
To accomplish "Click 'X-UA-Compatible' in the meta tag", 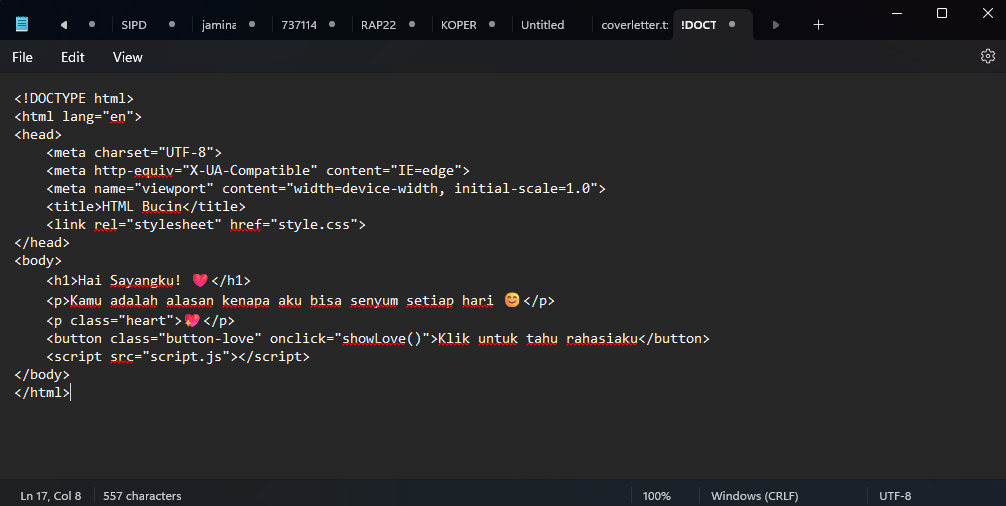I will click(250, 171).
